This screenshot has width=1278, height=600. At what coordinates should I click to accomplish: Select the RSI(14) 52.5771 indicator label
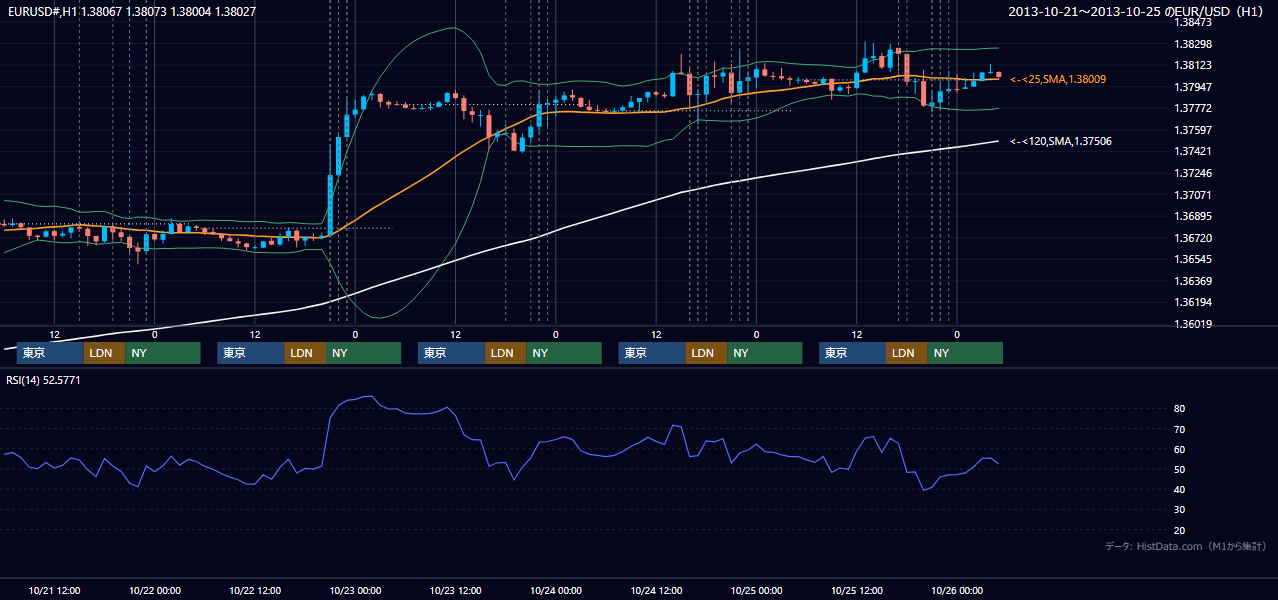tap(44, 380)
